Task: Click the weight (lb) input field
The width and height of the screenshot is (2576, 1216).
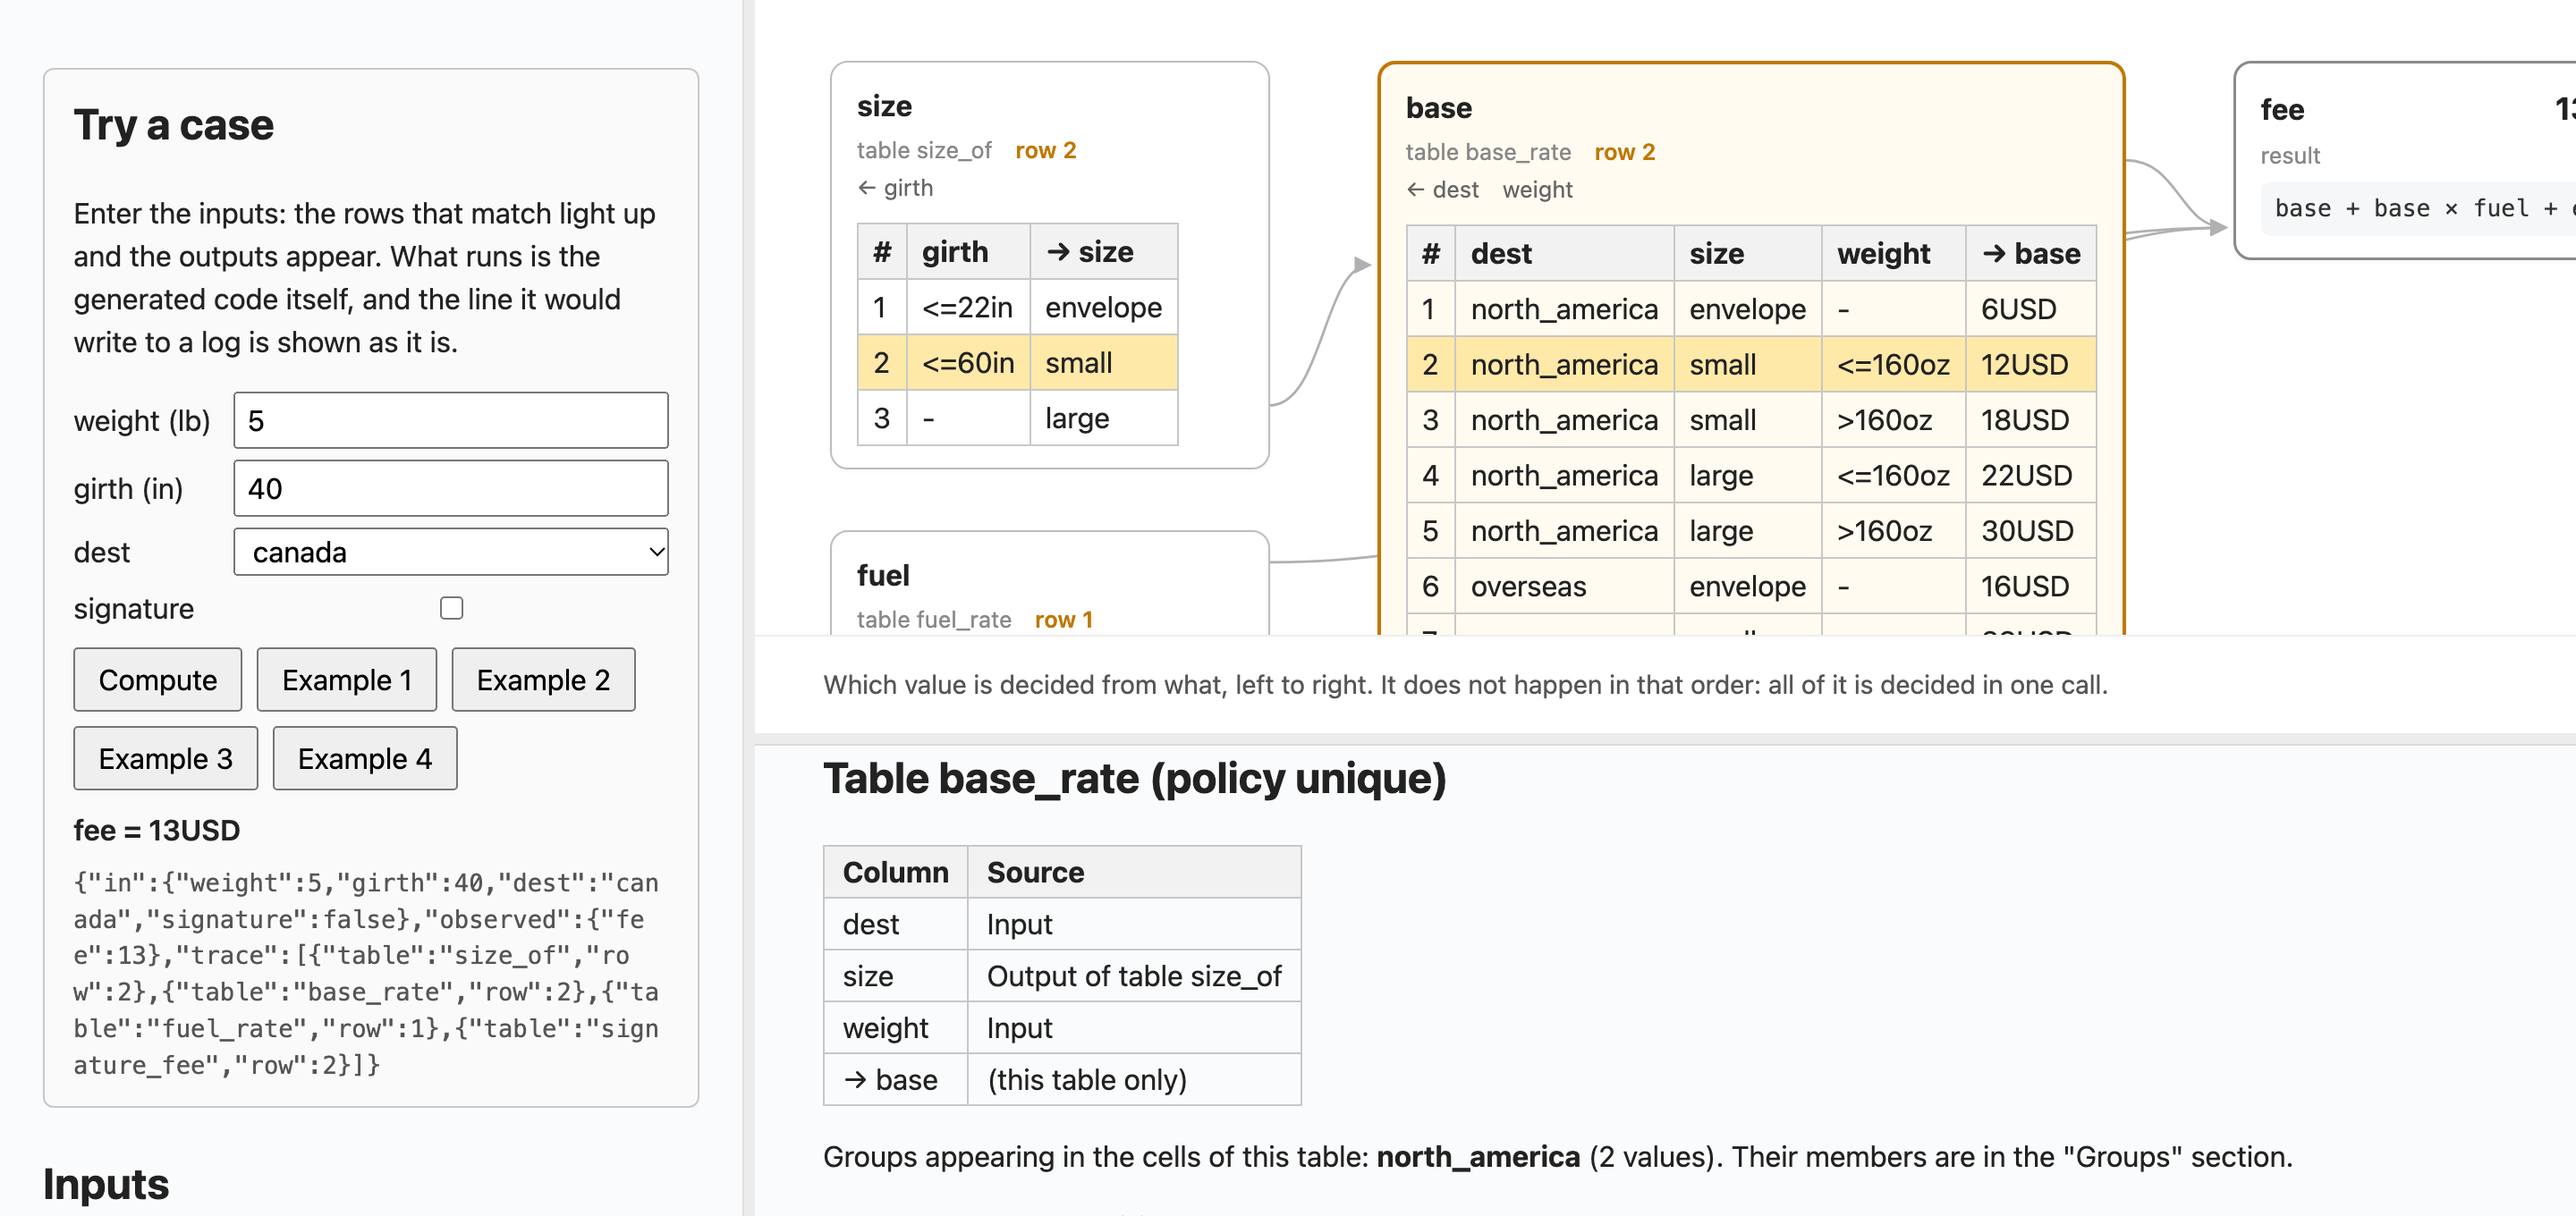Action: coord(451,420)
